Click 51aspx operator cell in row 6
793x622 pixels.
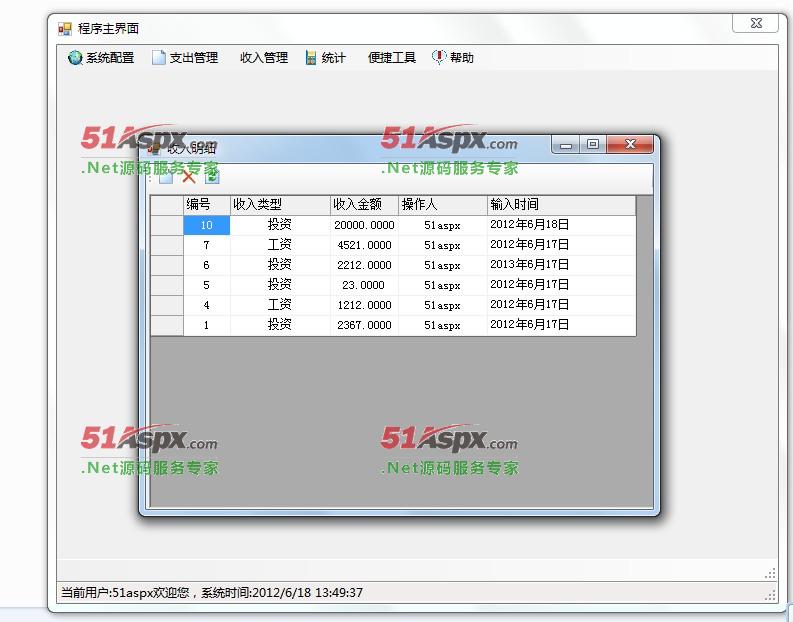pyautogui.click(x=443, y=265)
